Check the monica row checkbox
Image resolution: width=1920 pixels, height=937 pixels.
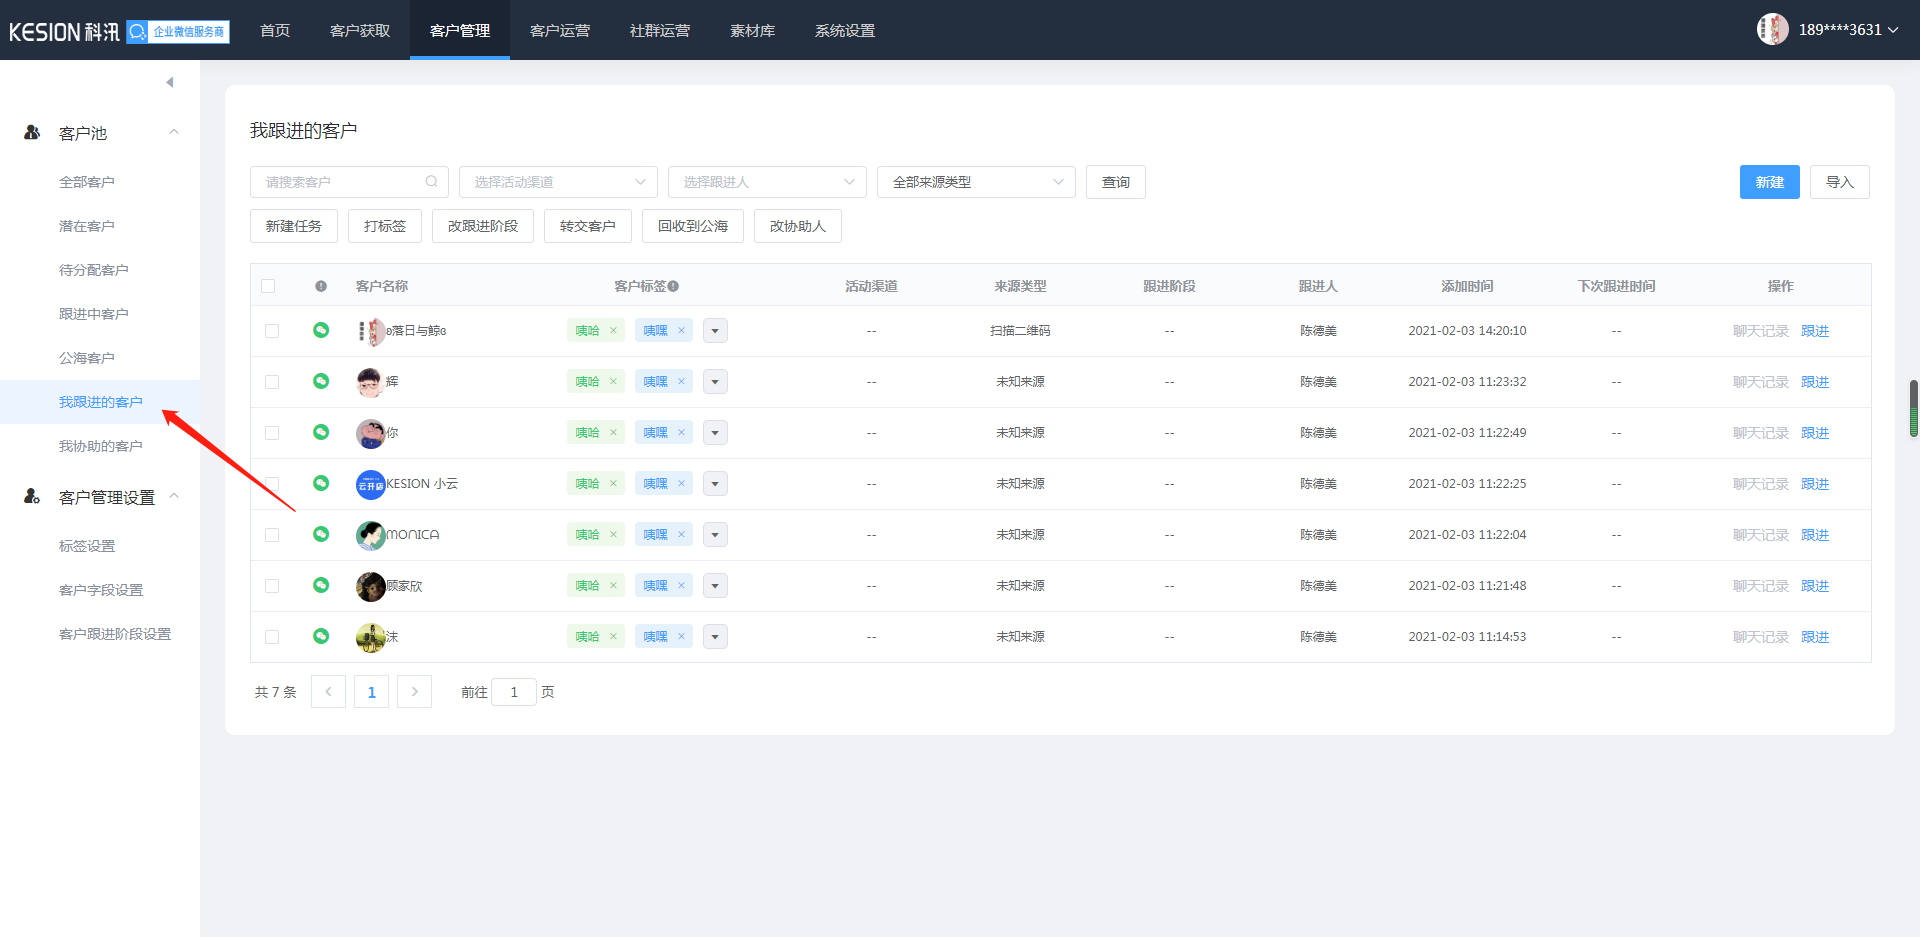[x=272, y=535]
